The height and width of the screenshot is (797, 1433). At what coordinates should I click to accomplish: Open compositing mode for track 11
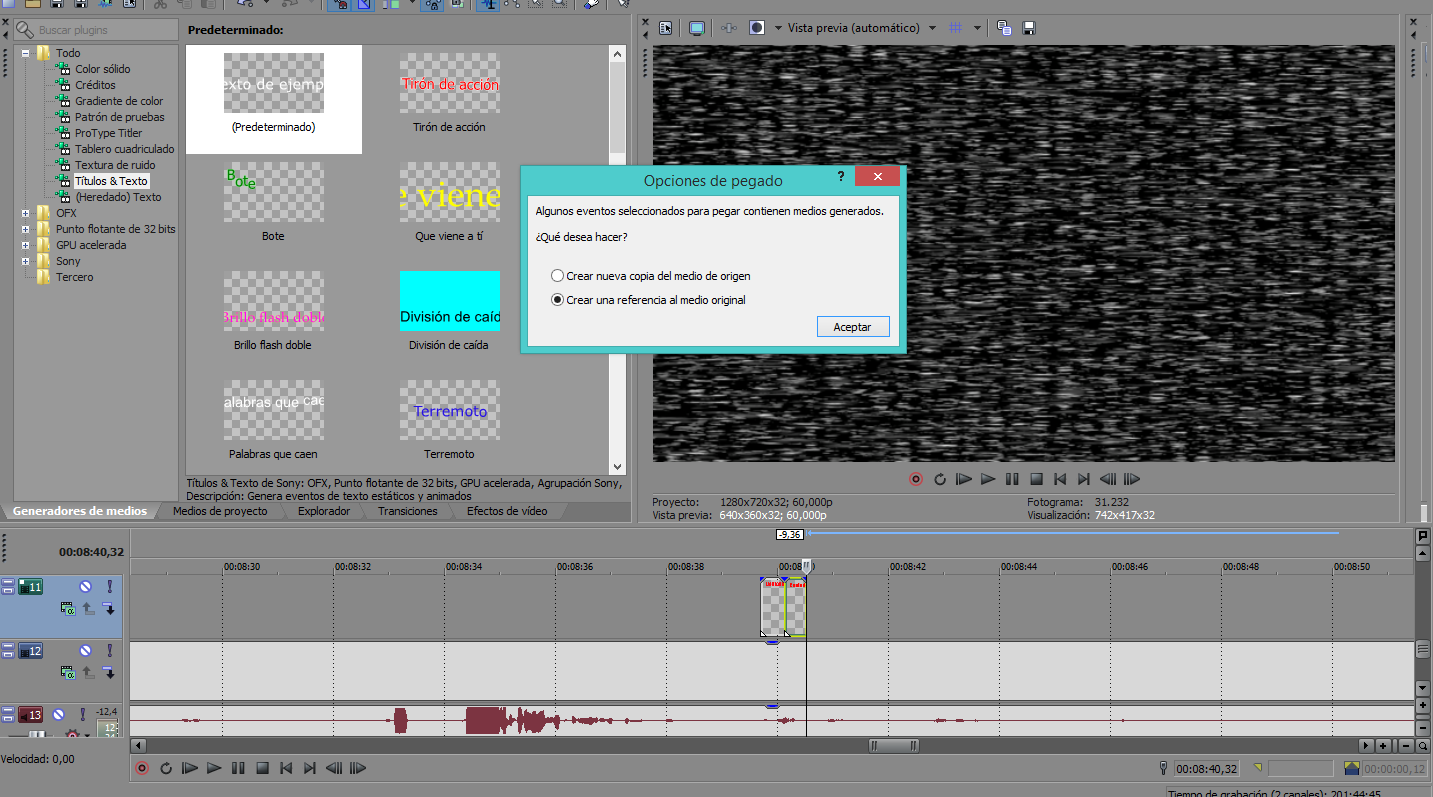click(x=67, y=608)
